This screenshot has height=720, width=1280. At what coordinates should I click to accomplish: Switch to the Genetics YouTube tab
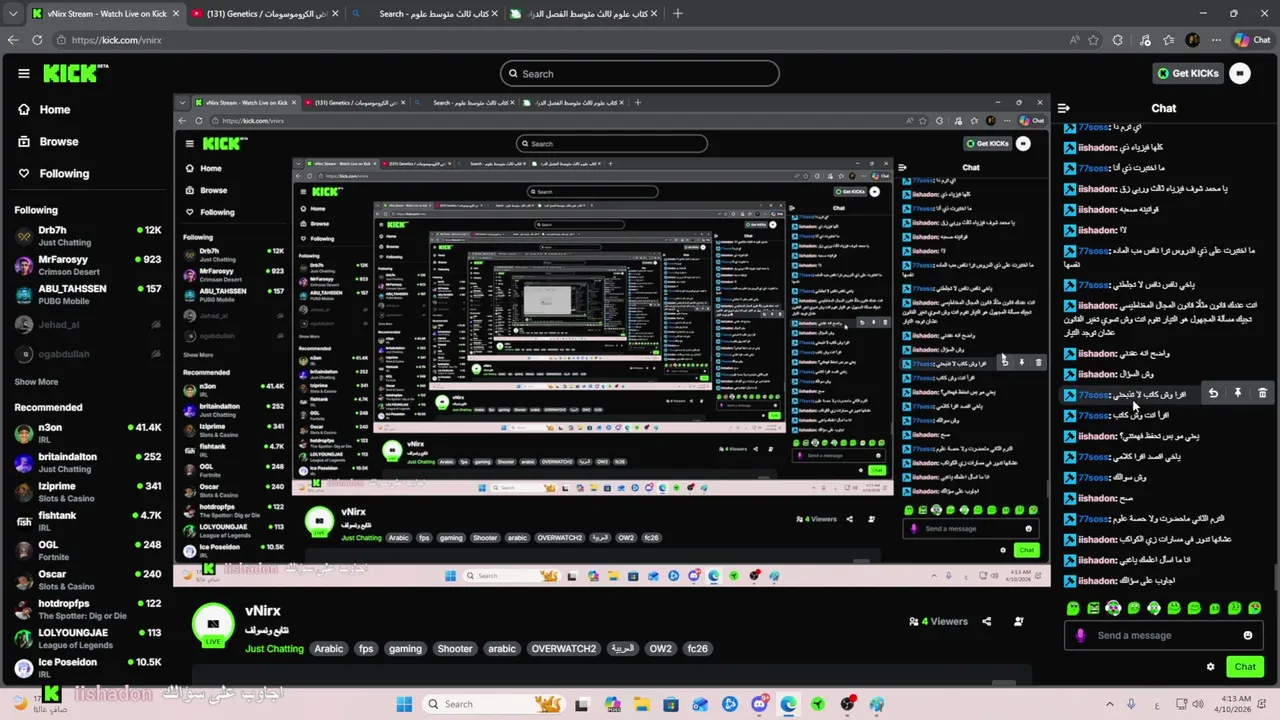pyautogui.click(x=263, y=14)
